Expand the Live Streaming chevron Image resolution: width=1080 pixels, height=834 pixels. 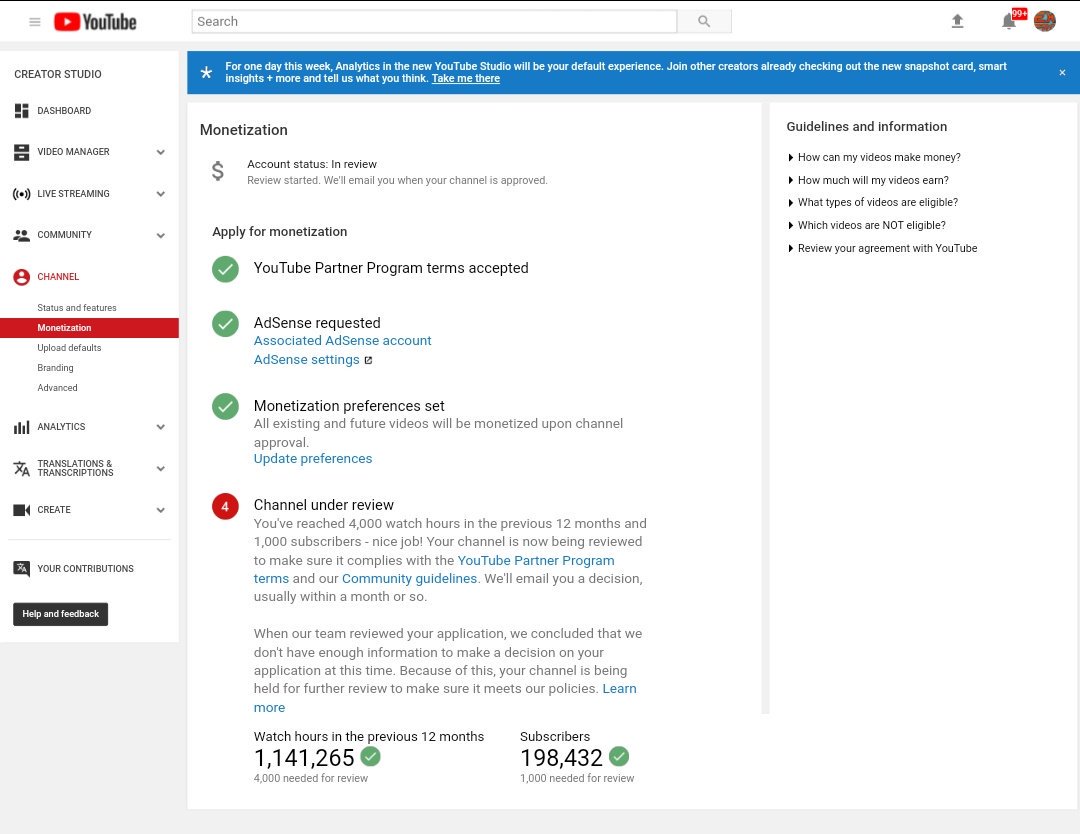coord(160,194)
